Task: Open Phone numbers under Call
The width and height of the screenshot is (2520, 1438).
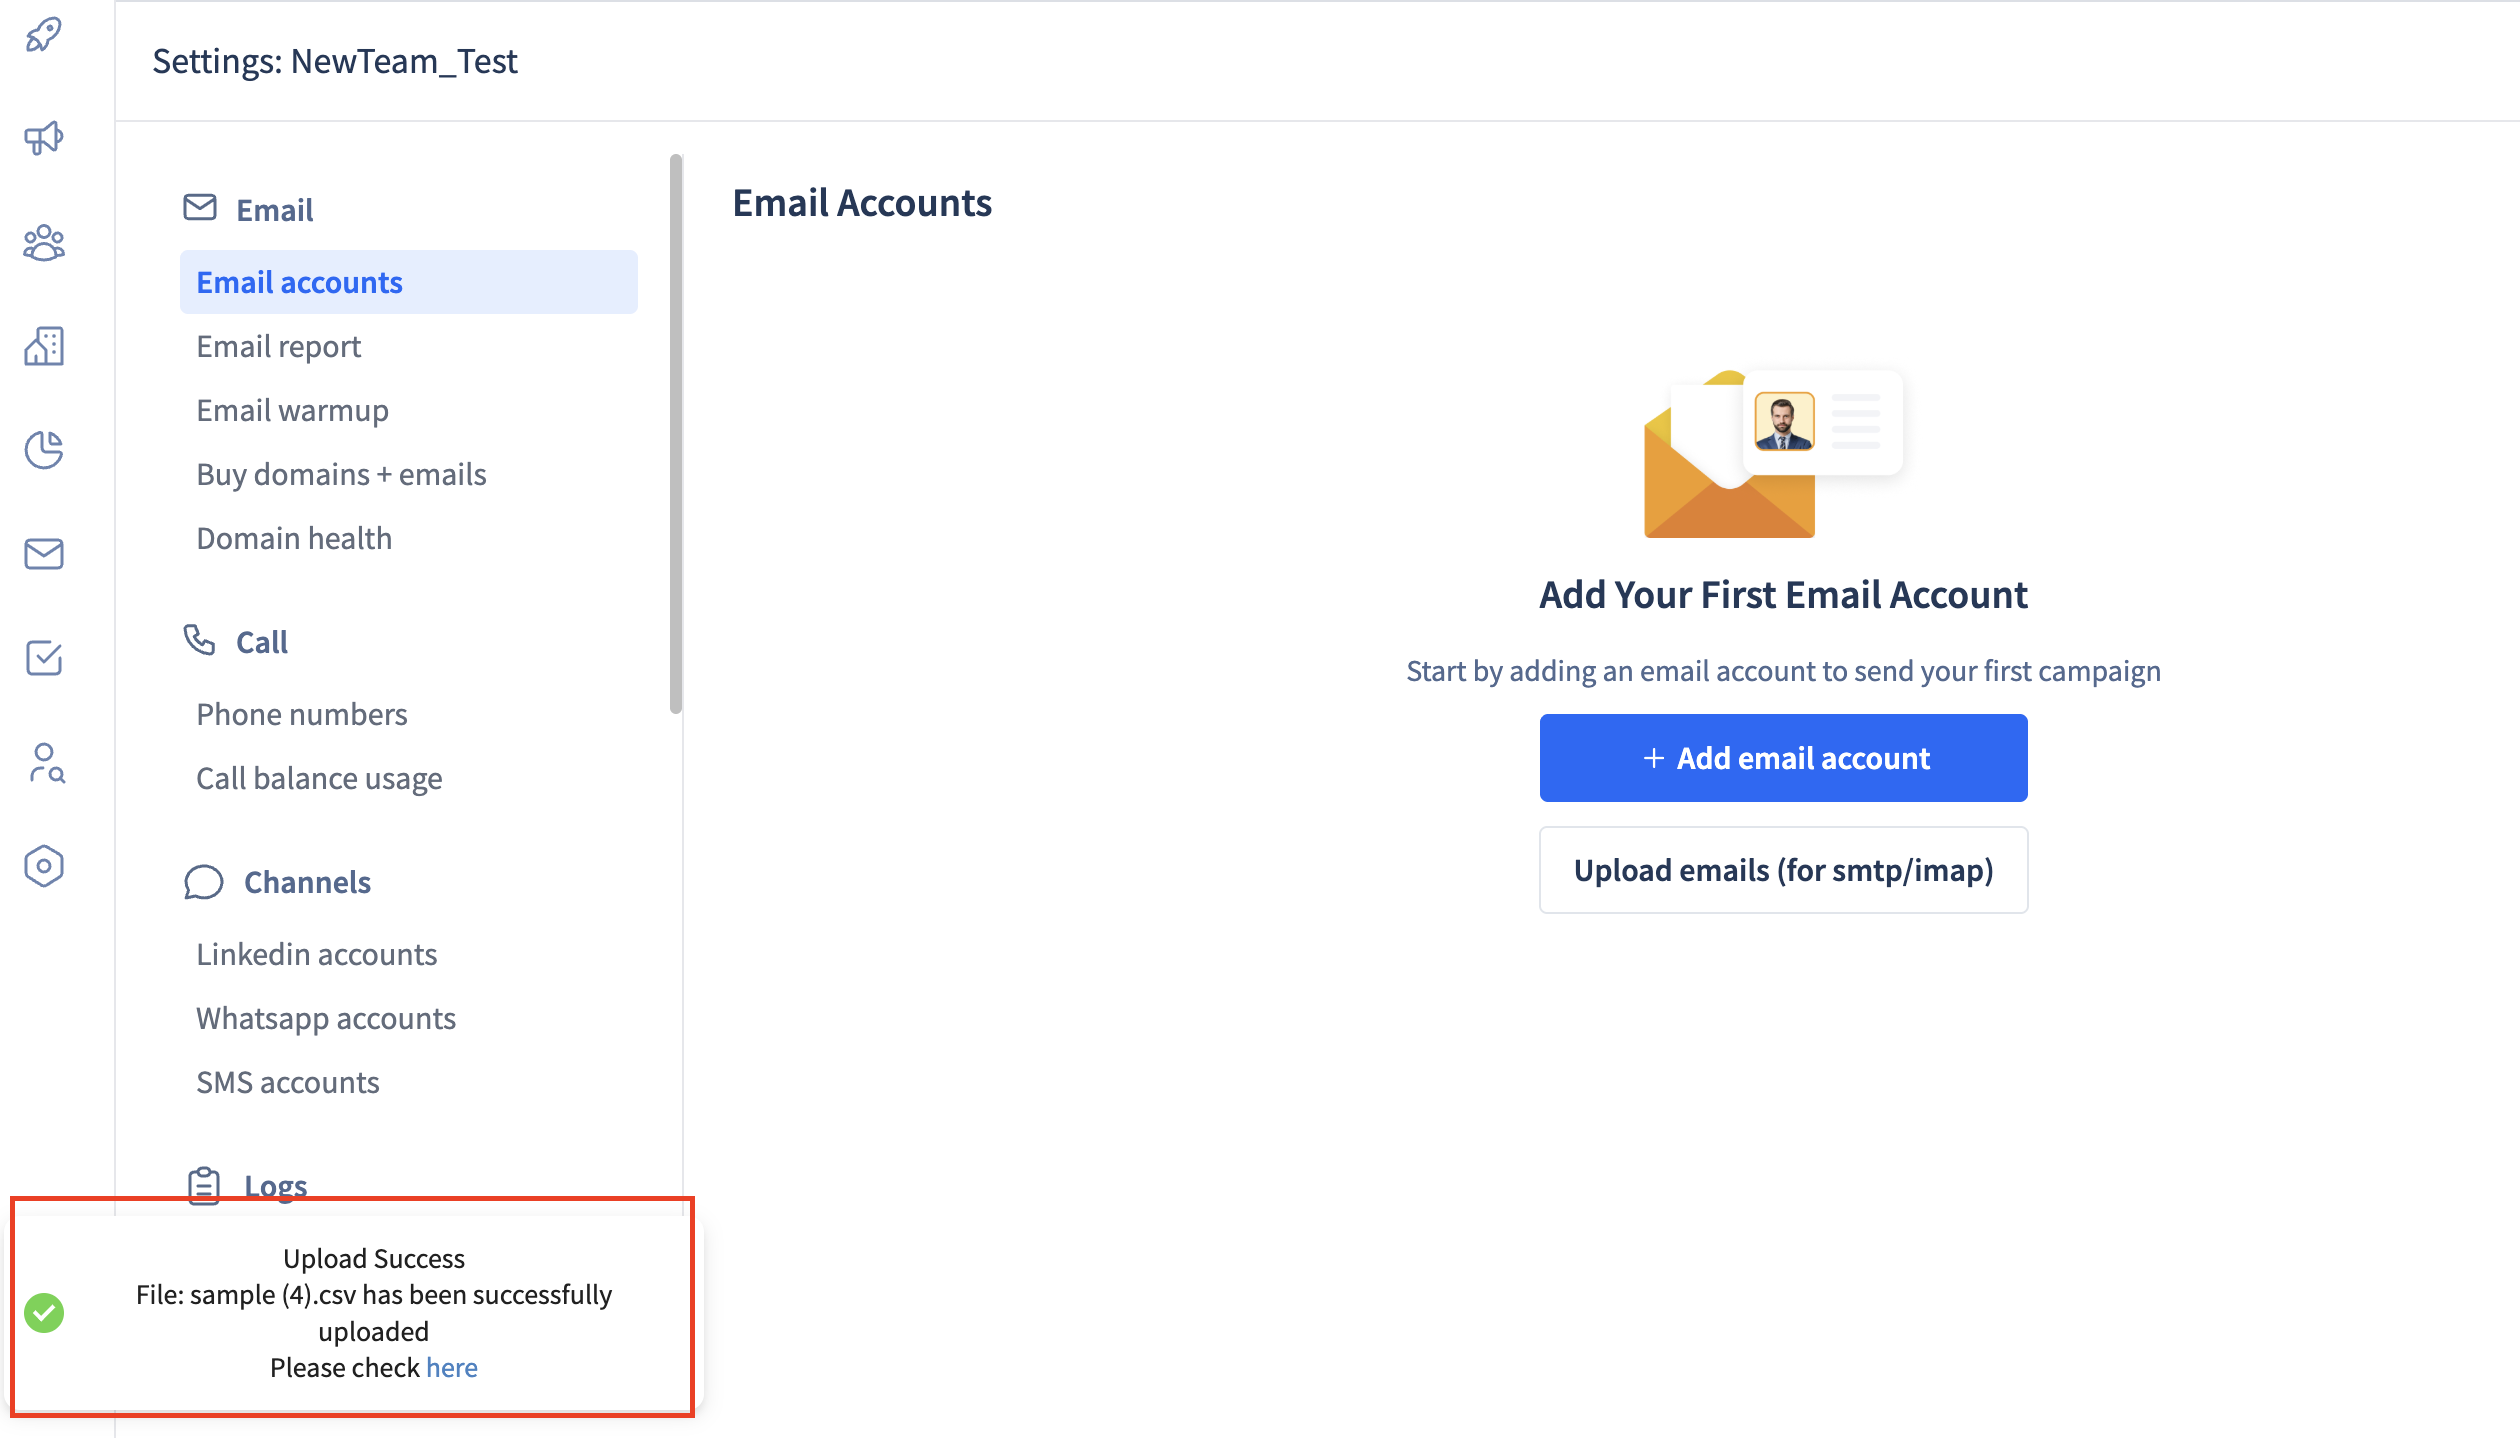Action: 301,714
